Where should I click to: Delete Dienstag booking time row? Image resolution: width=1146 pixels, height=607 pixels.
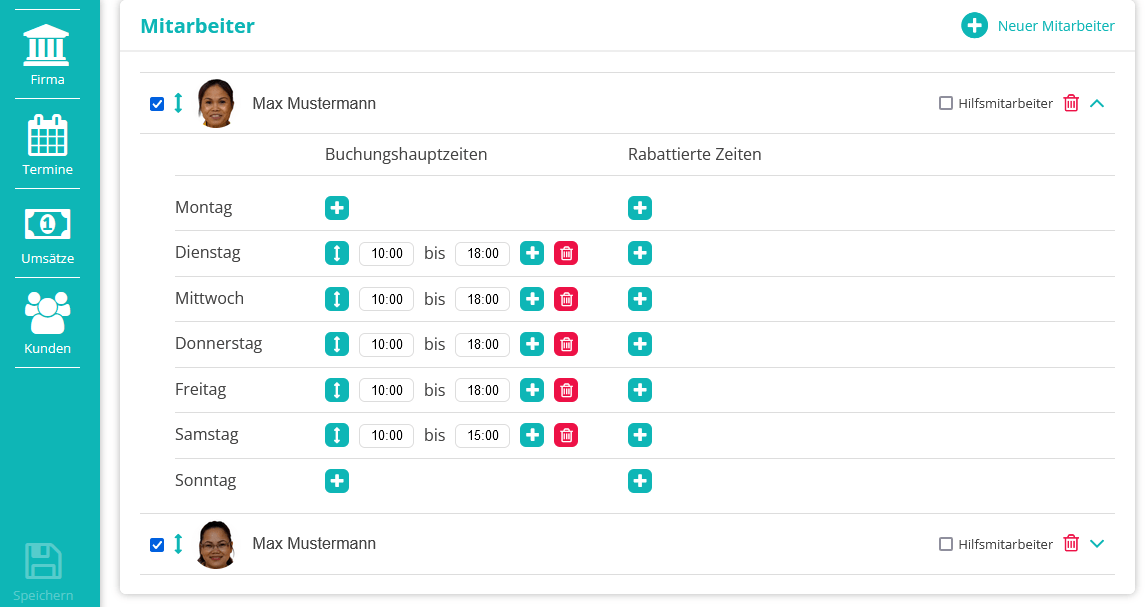566,253
